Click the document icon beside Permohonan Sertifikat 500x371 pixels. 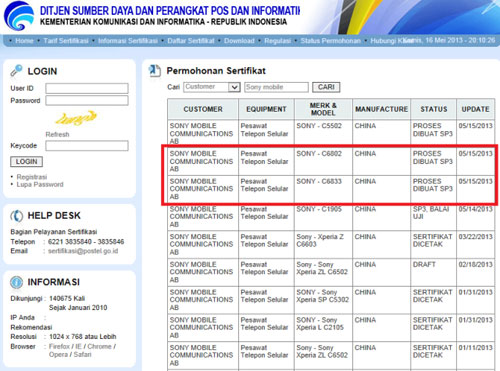tap(154, 71)
